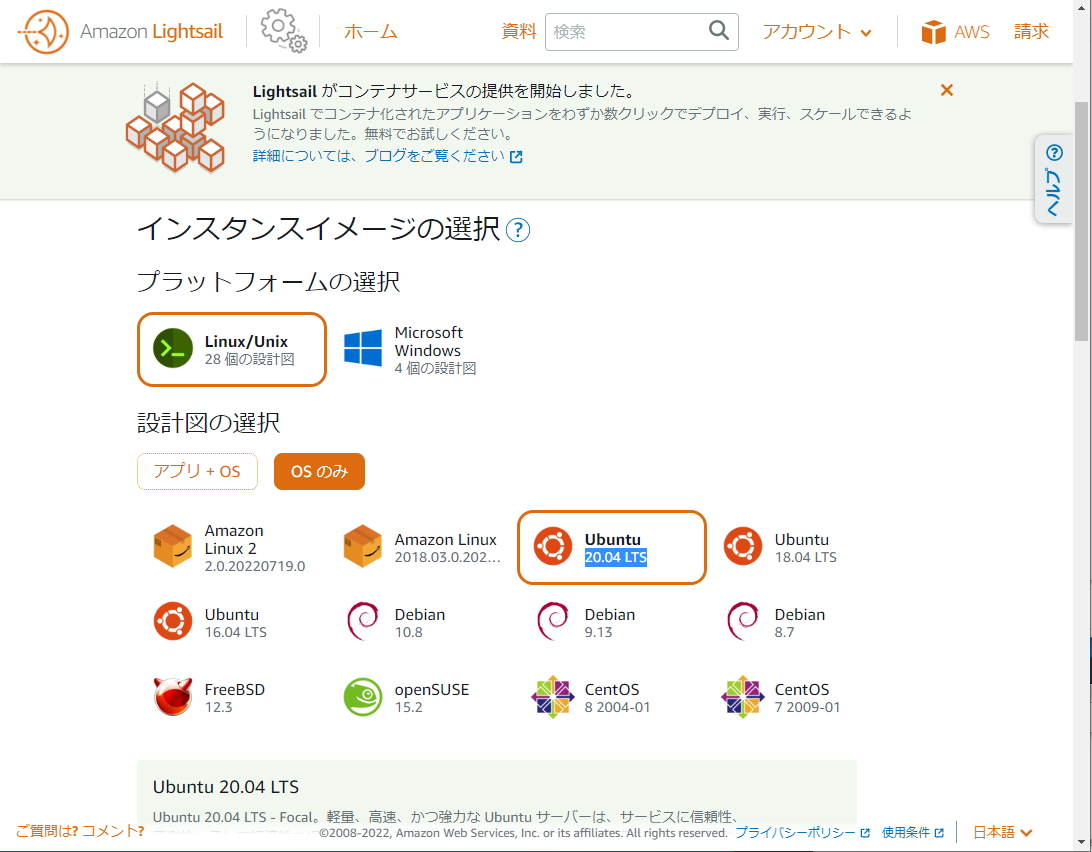
Task: Open the settings gears icon
Action: click(283, 31)
